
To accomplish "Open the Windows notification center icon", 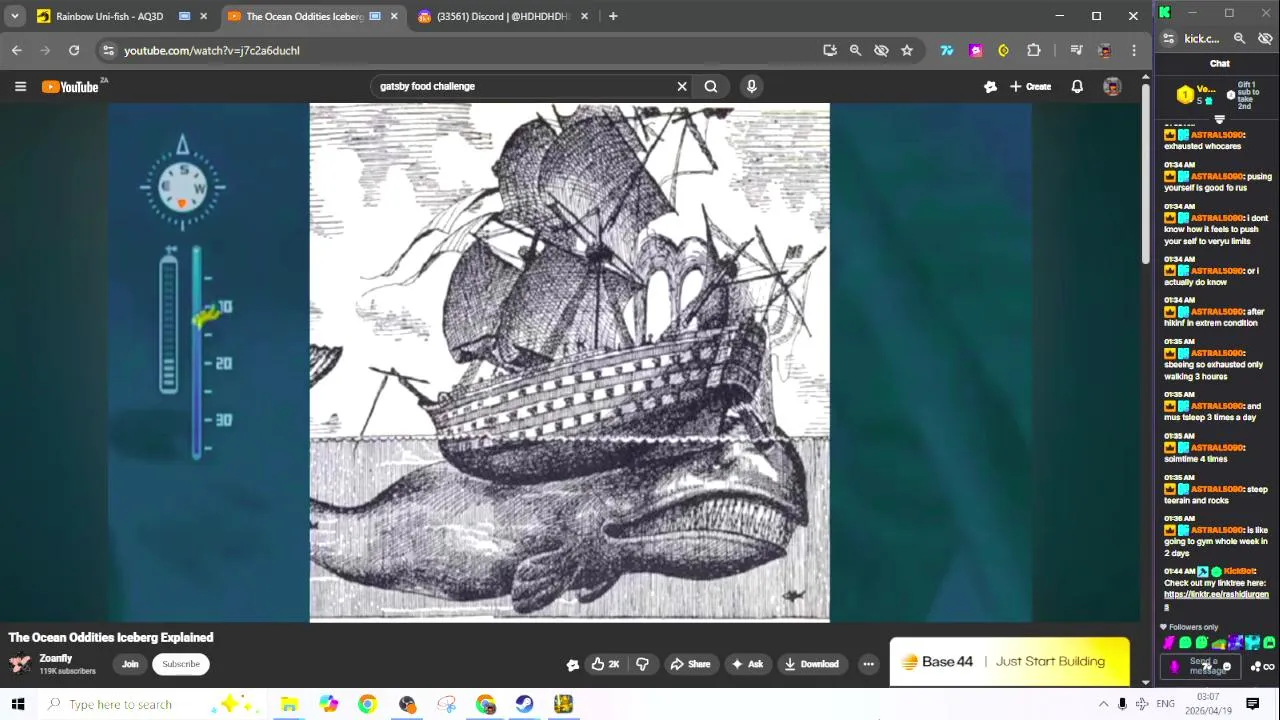I will (x=1252, y=704).
